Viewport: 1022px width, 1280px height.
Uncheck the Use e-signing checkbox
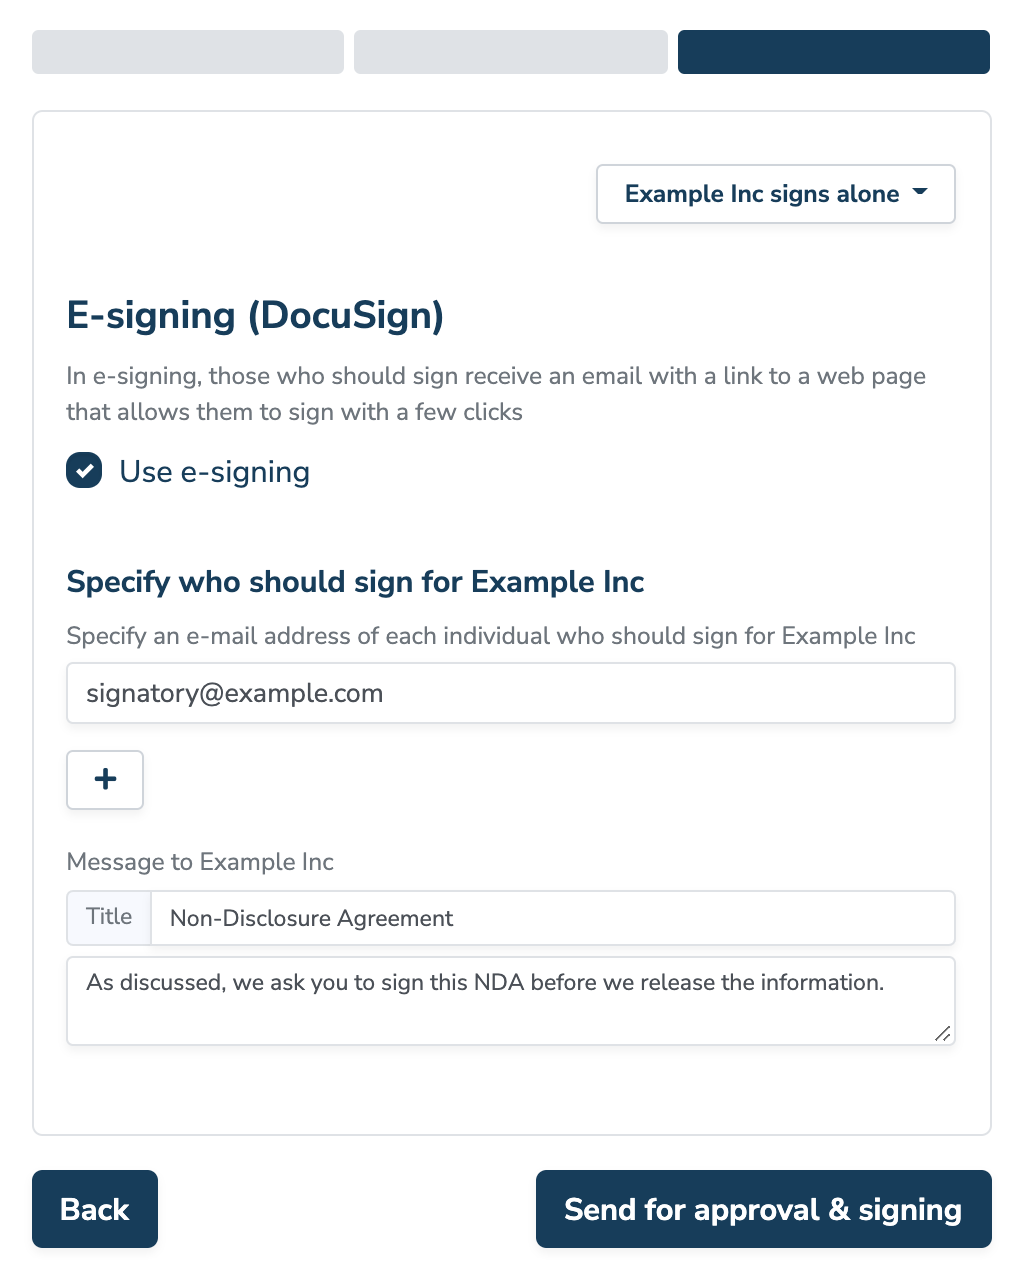pyautogui.click(x=84, y=471)
